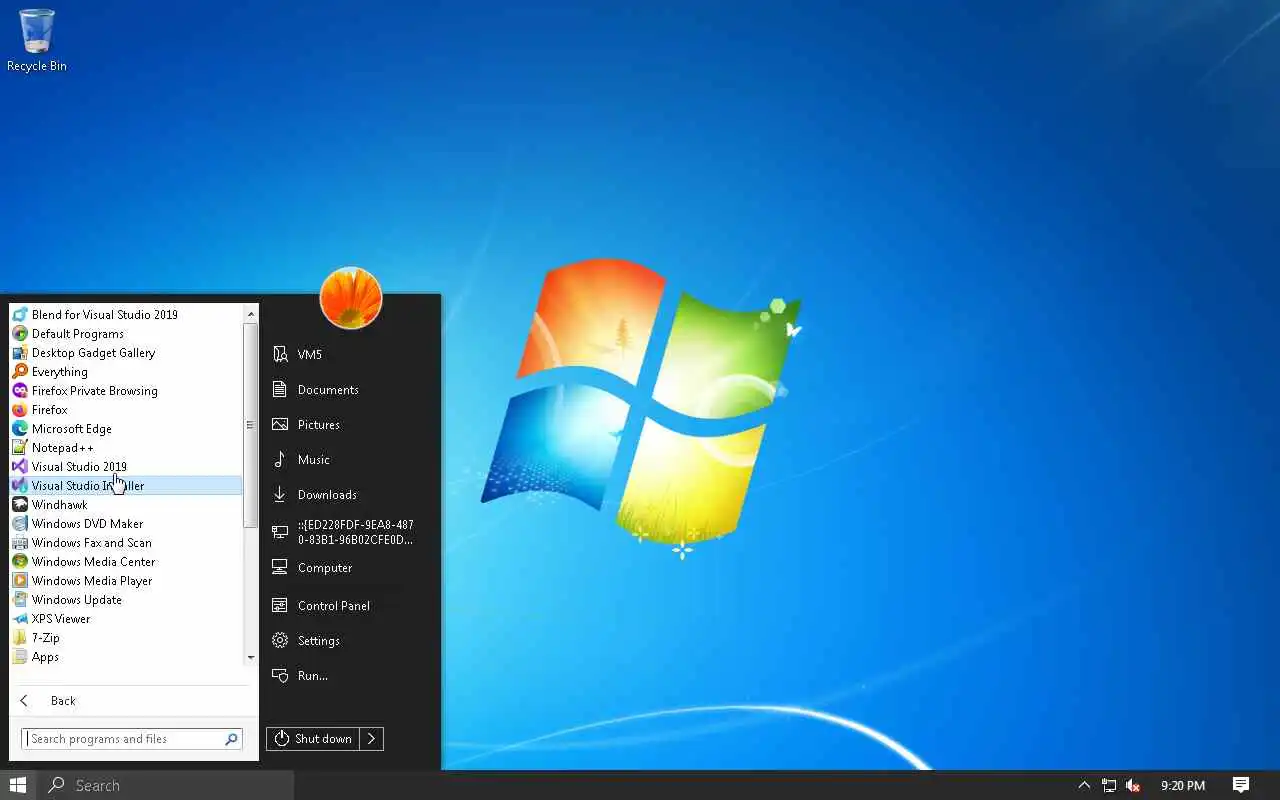Viewport: 1280px width, 800px height.
Task: Open the Shut down options arrow
Action: [x=371, y=738]
